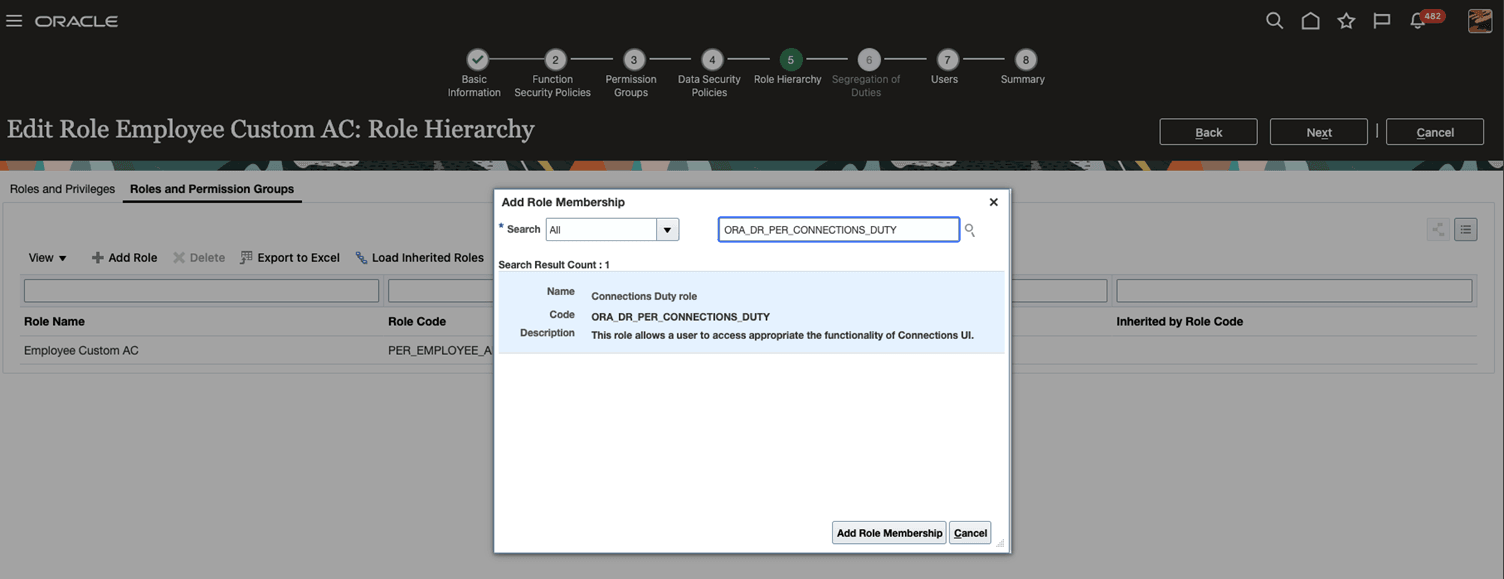Click the Inherited by Role Code filter field
This screenshot has height=579, width=1504.
click(x=1294, y=291)
